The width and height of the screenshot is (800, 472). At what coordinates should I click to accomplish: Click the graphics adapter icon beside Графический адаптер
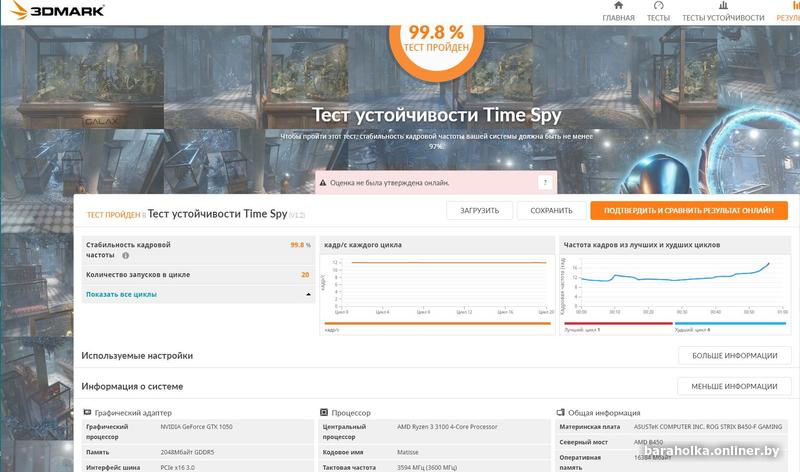tap(87, 412)
